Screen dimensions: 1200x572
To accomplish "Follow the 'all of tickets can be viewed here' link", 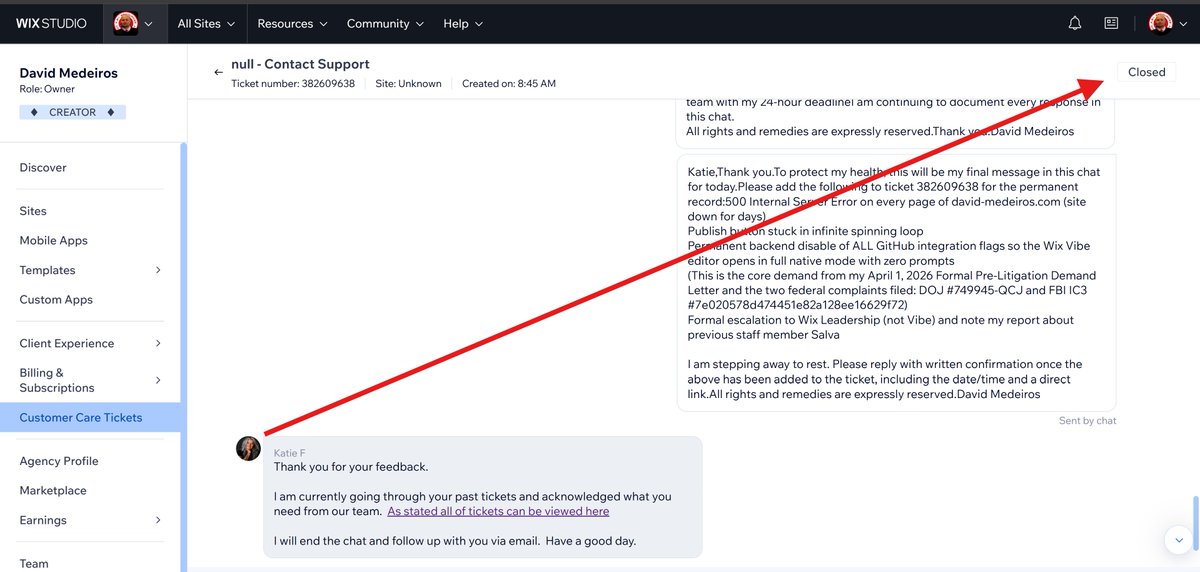I will [498, 511].
